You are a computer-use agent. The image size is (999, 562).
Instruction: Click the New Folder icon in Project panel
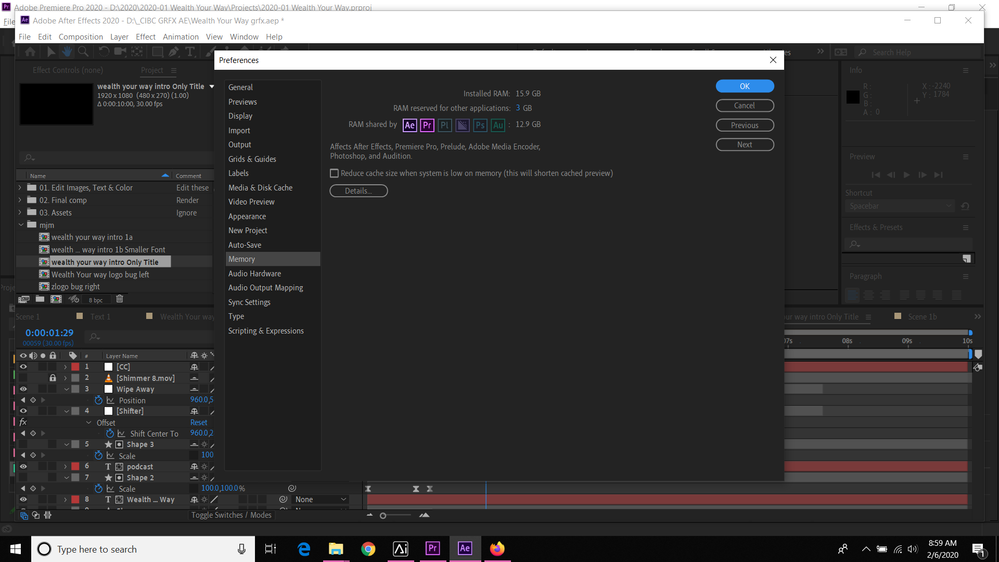click(x=40, y=299)
